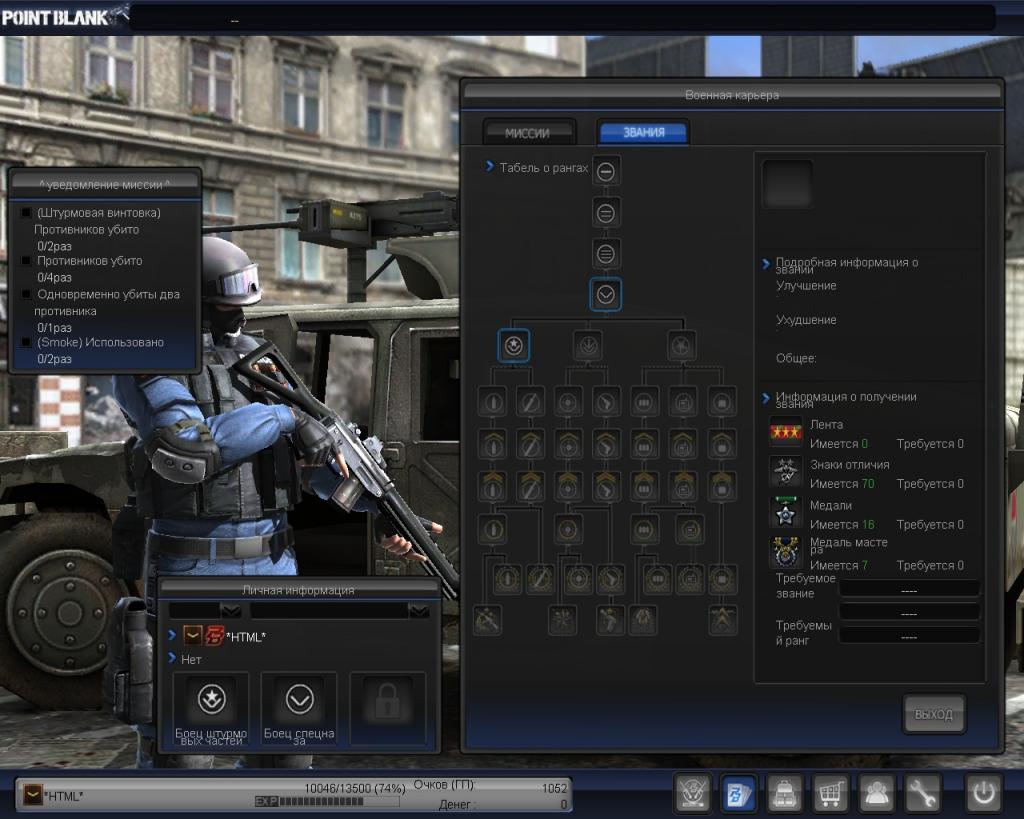Select the highlighted chevron-down rank in rank tree
The width and height of the screenshot is (1024, 819).
pyautogui.click(x=605, y=295)
